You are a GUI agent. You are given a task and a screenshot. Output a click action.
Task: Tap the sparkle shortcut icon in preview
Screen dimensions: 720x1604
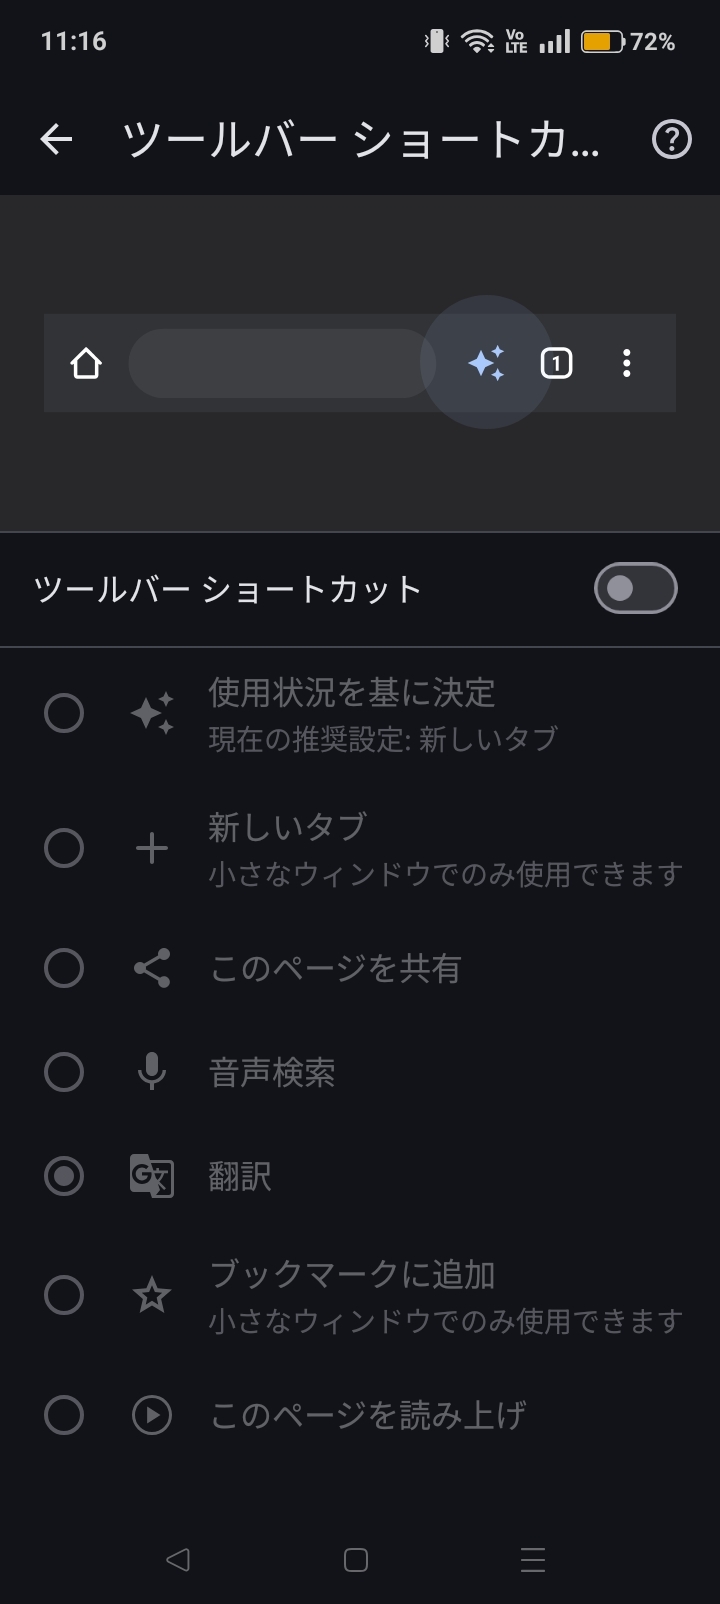487,363
